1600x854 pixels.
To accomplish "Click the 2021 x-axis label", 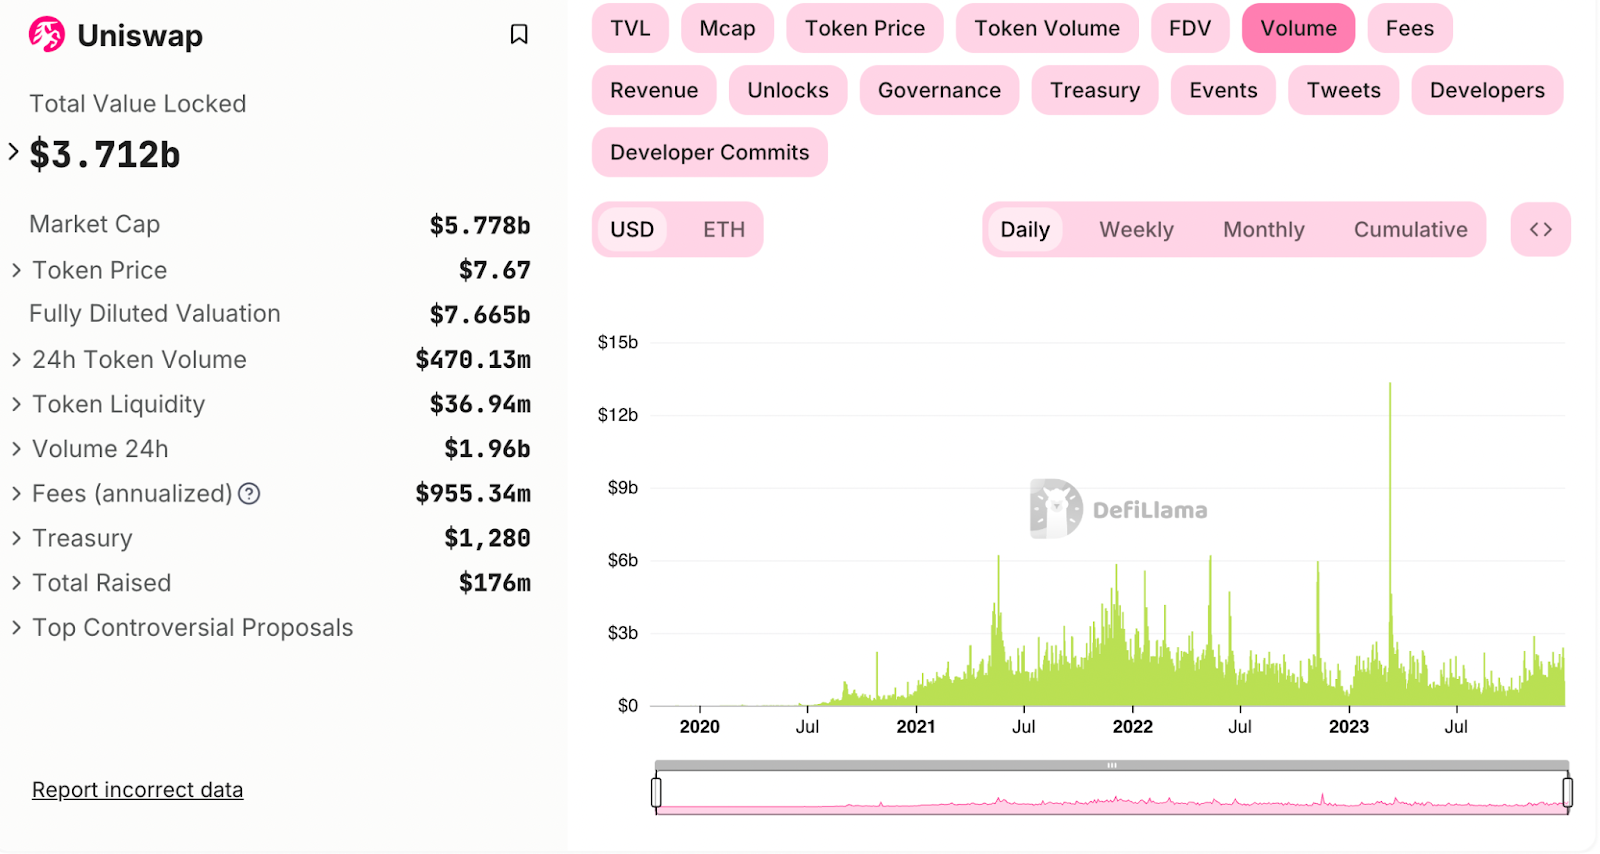I will 916,727.
